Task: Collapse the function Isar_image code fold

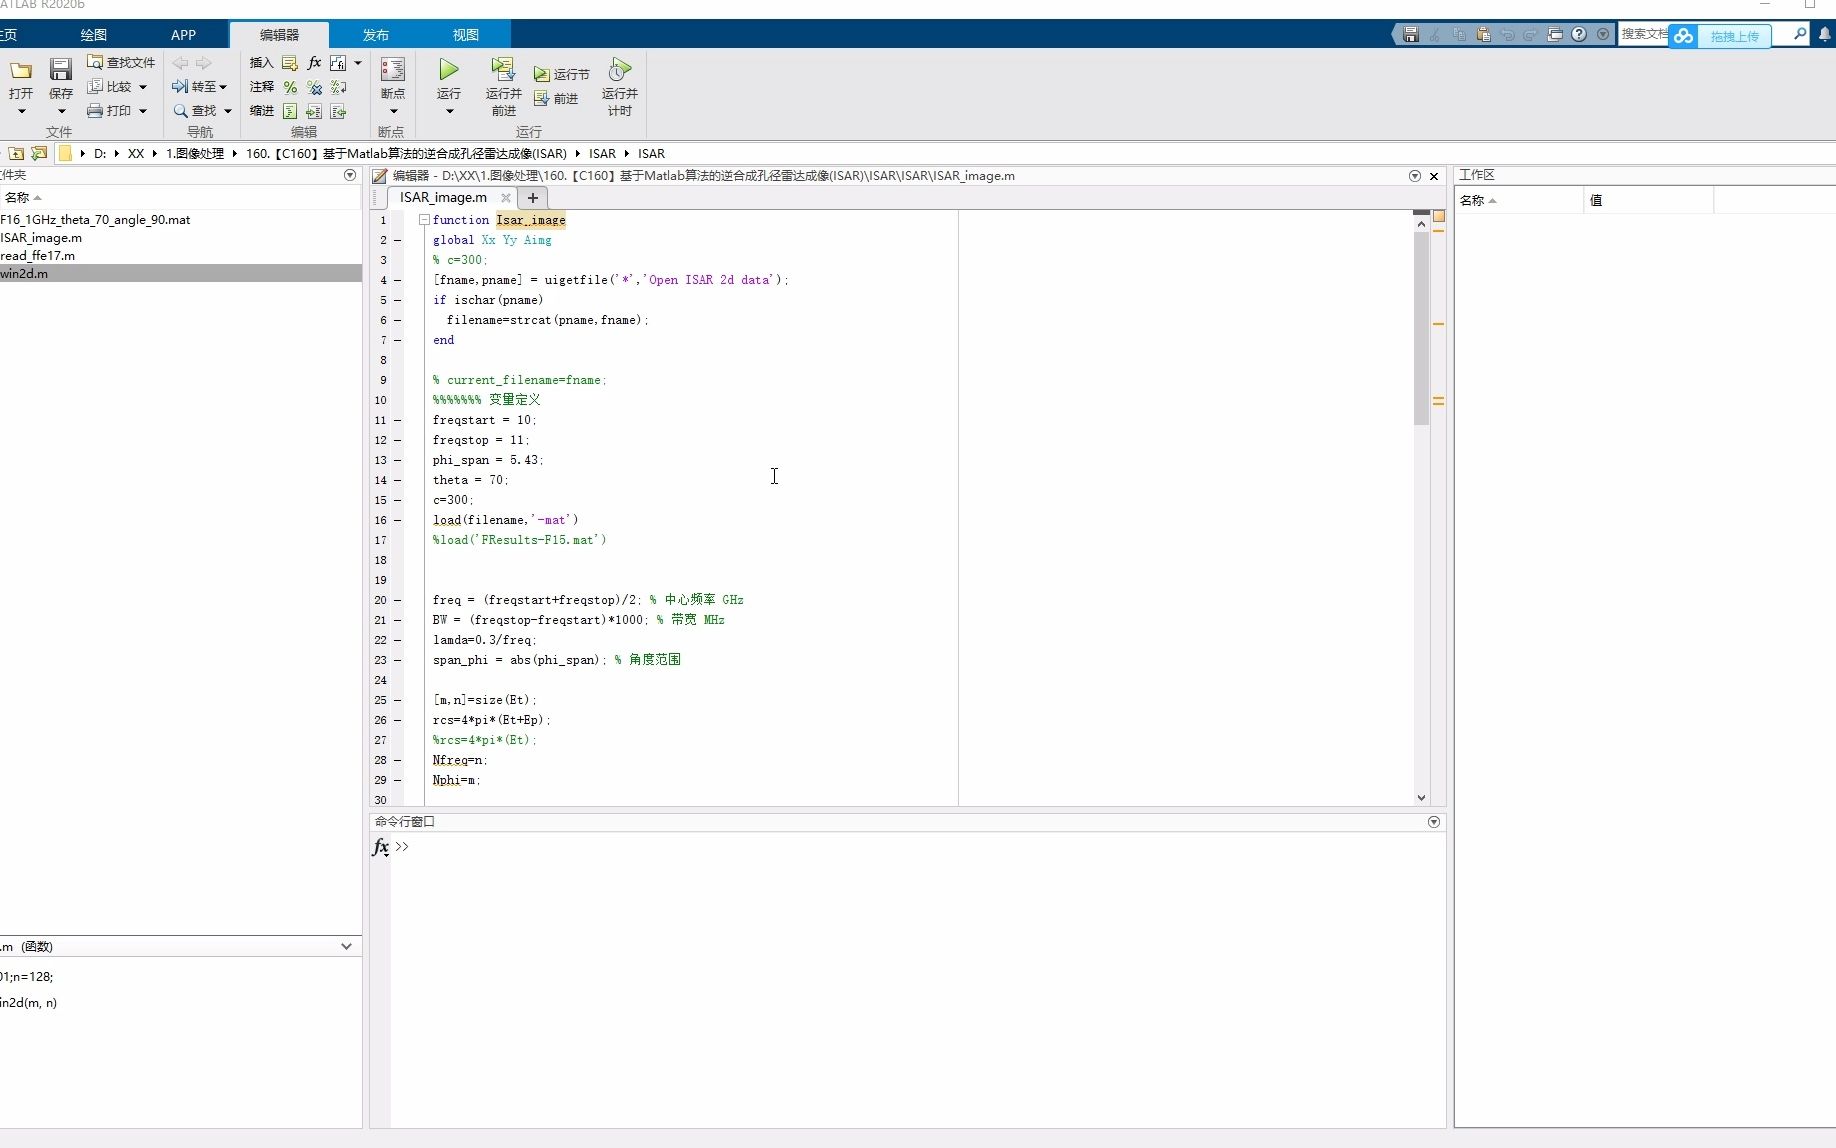Action: click(x=424, y=220)
